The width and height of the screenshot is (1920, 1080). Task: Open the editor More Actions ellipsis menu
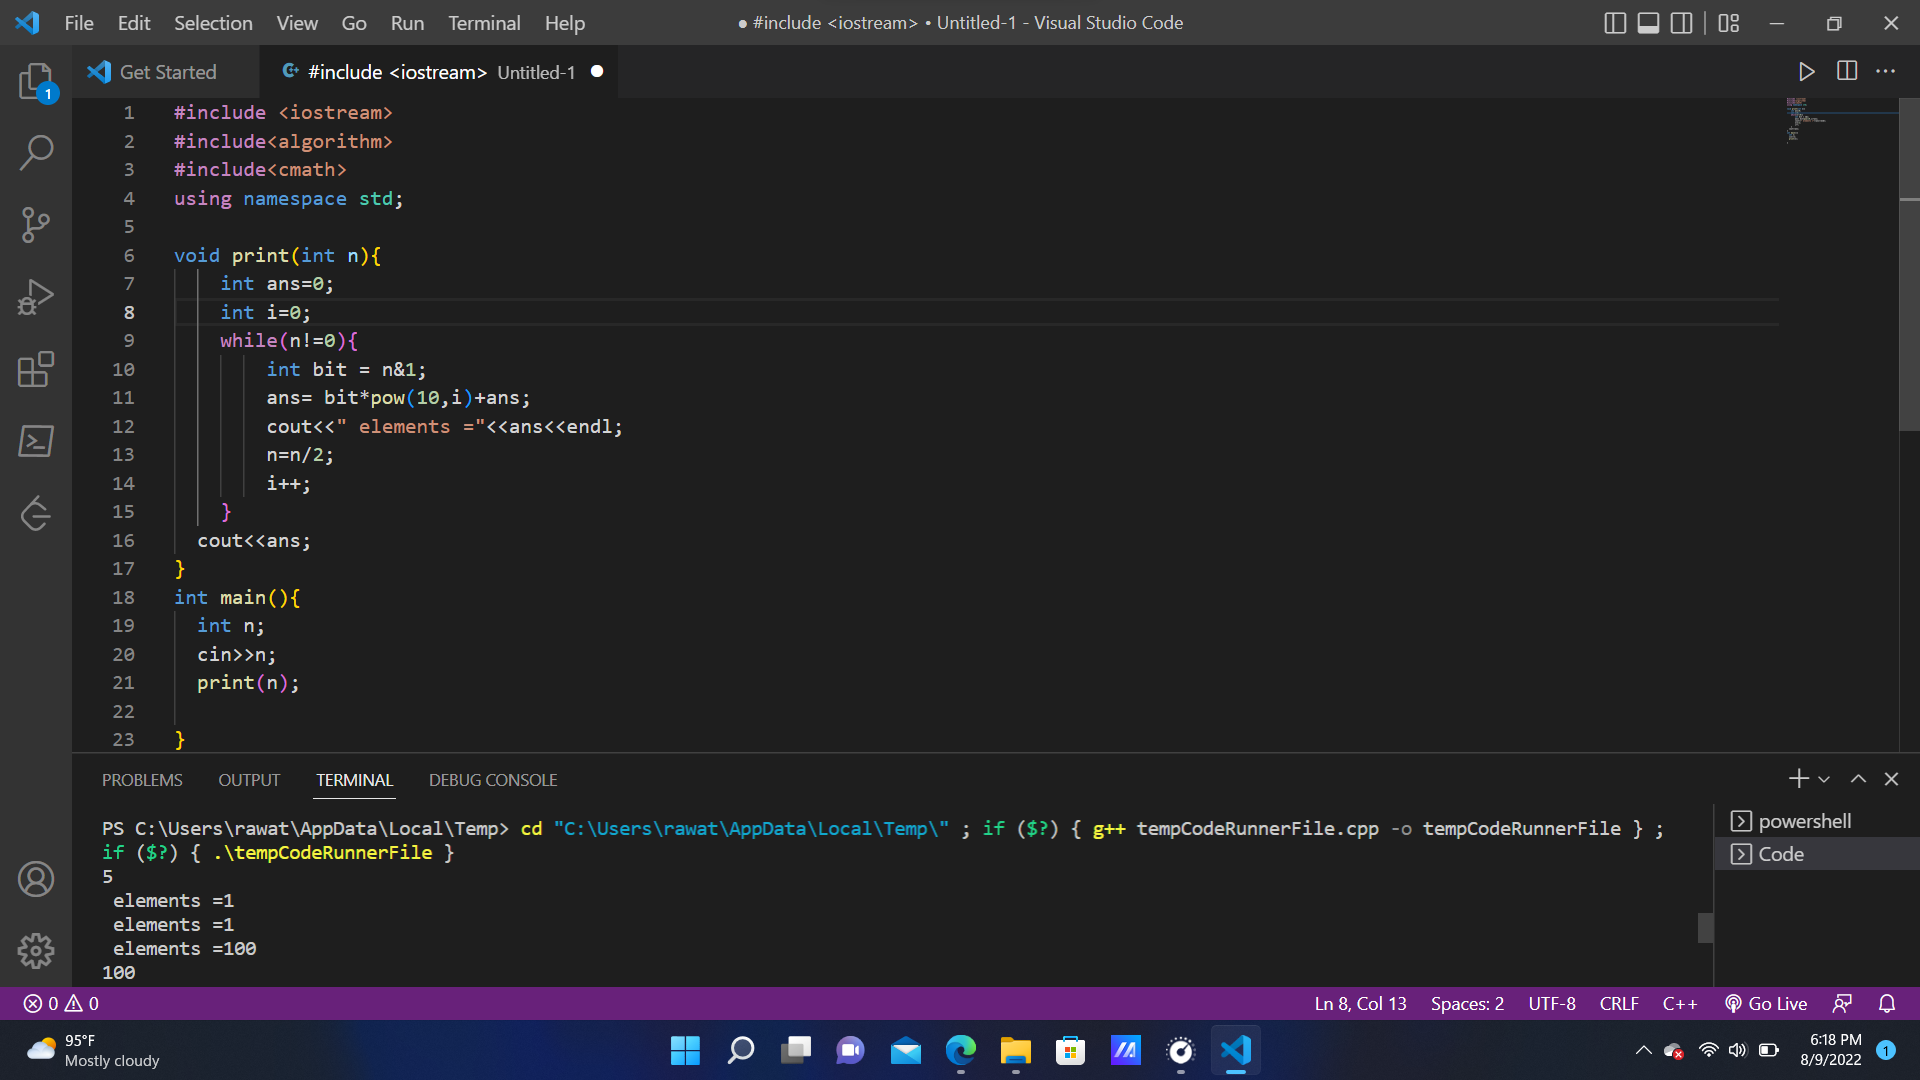1885,71
